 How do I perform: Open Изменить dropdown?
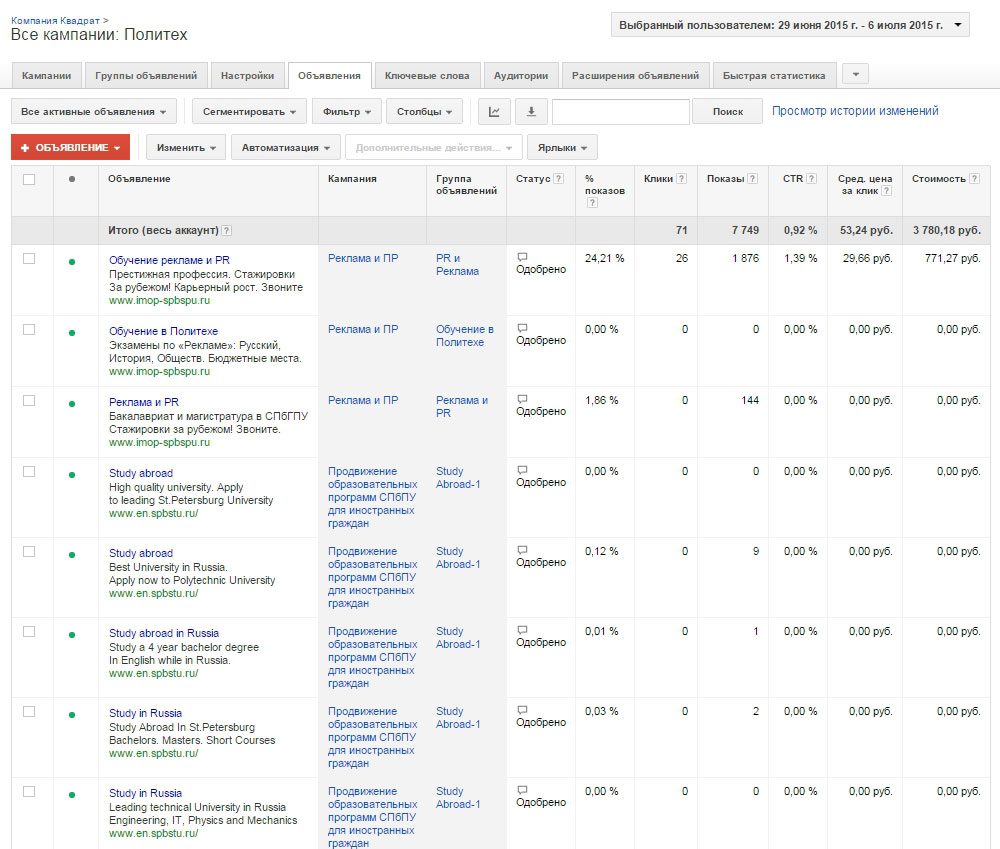186,147
